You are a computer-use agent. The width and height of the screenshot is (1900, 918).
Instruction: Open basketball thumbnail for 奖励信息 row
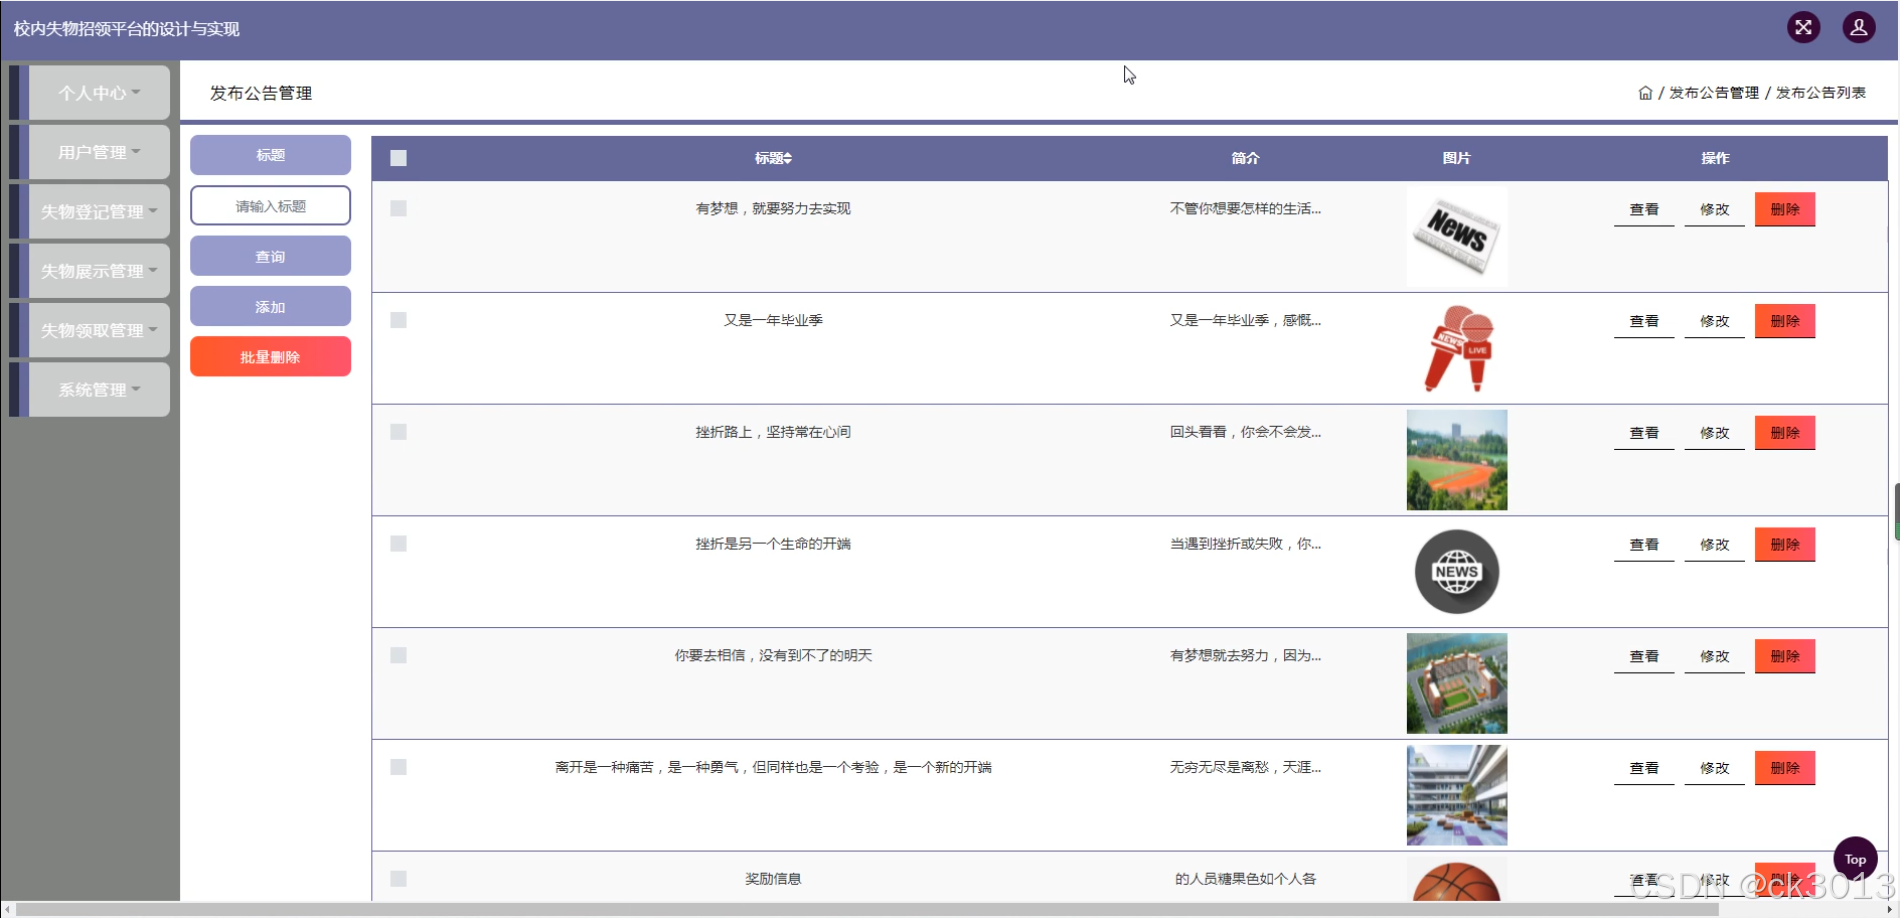pyautogui.click(x=1457, y=880)
